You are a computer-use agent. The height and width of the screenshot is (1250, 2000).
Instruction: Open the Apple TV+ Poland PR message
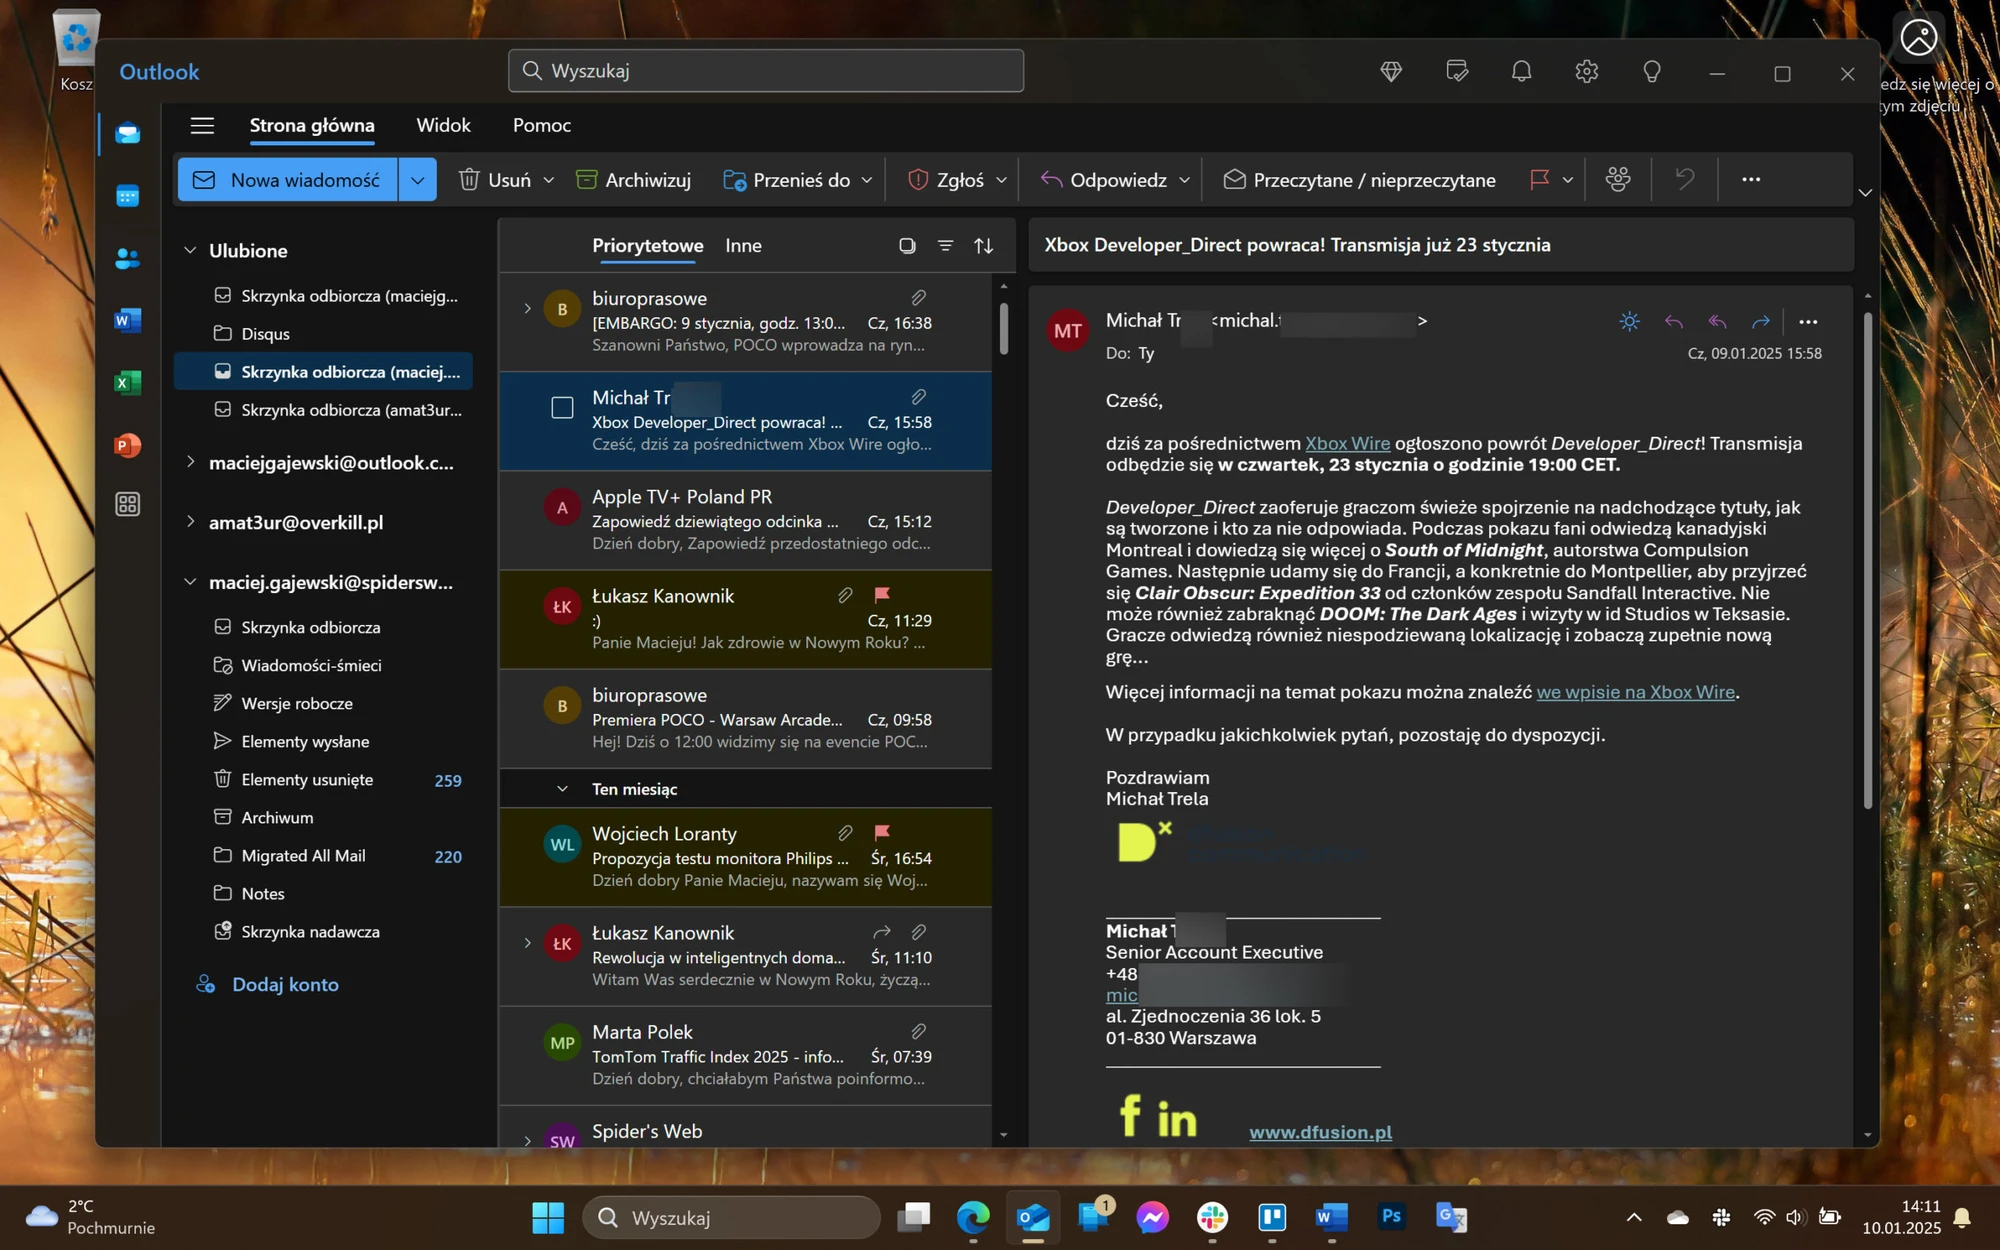(745, 520)
